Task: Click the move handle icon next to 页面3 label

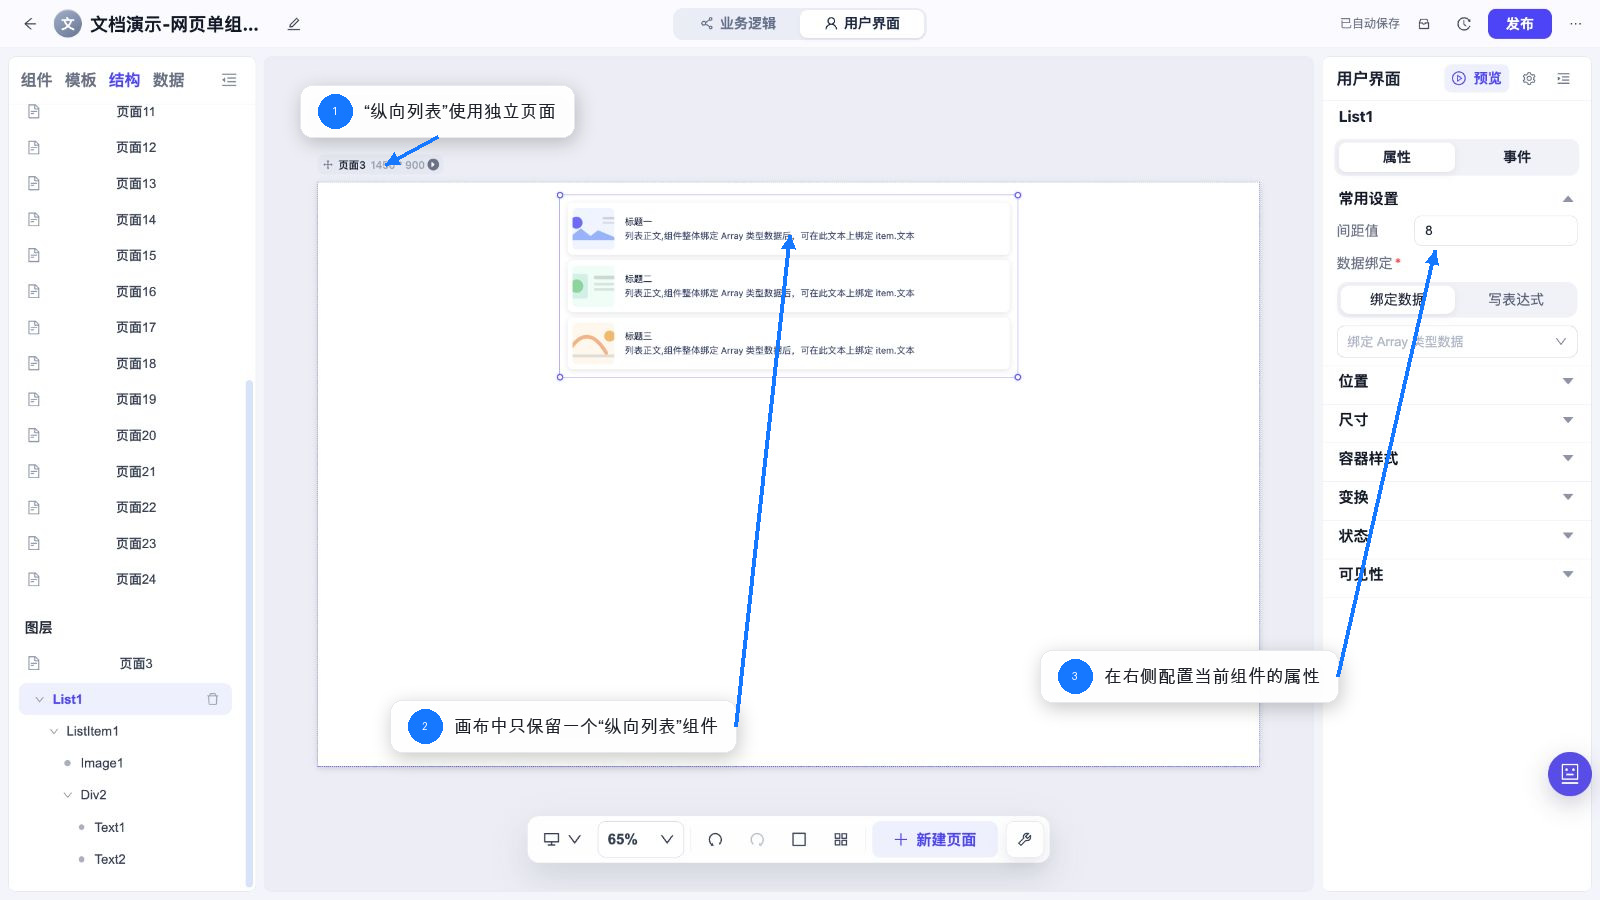Action: pyautogui.click(x=327, y=165)
